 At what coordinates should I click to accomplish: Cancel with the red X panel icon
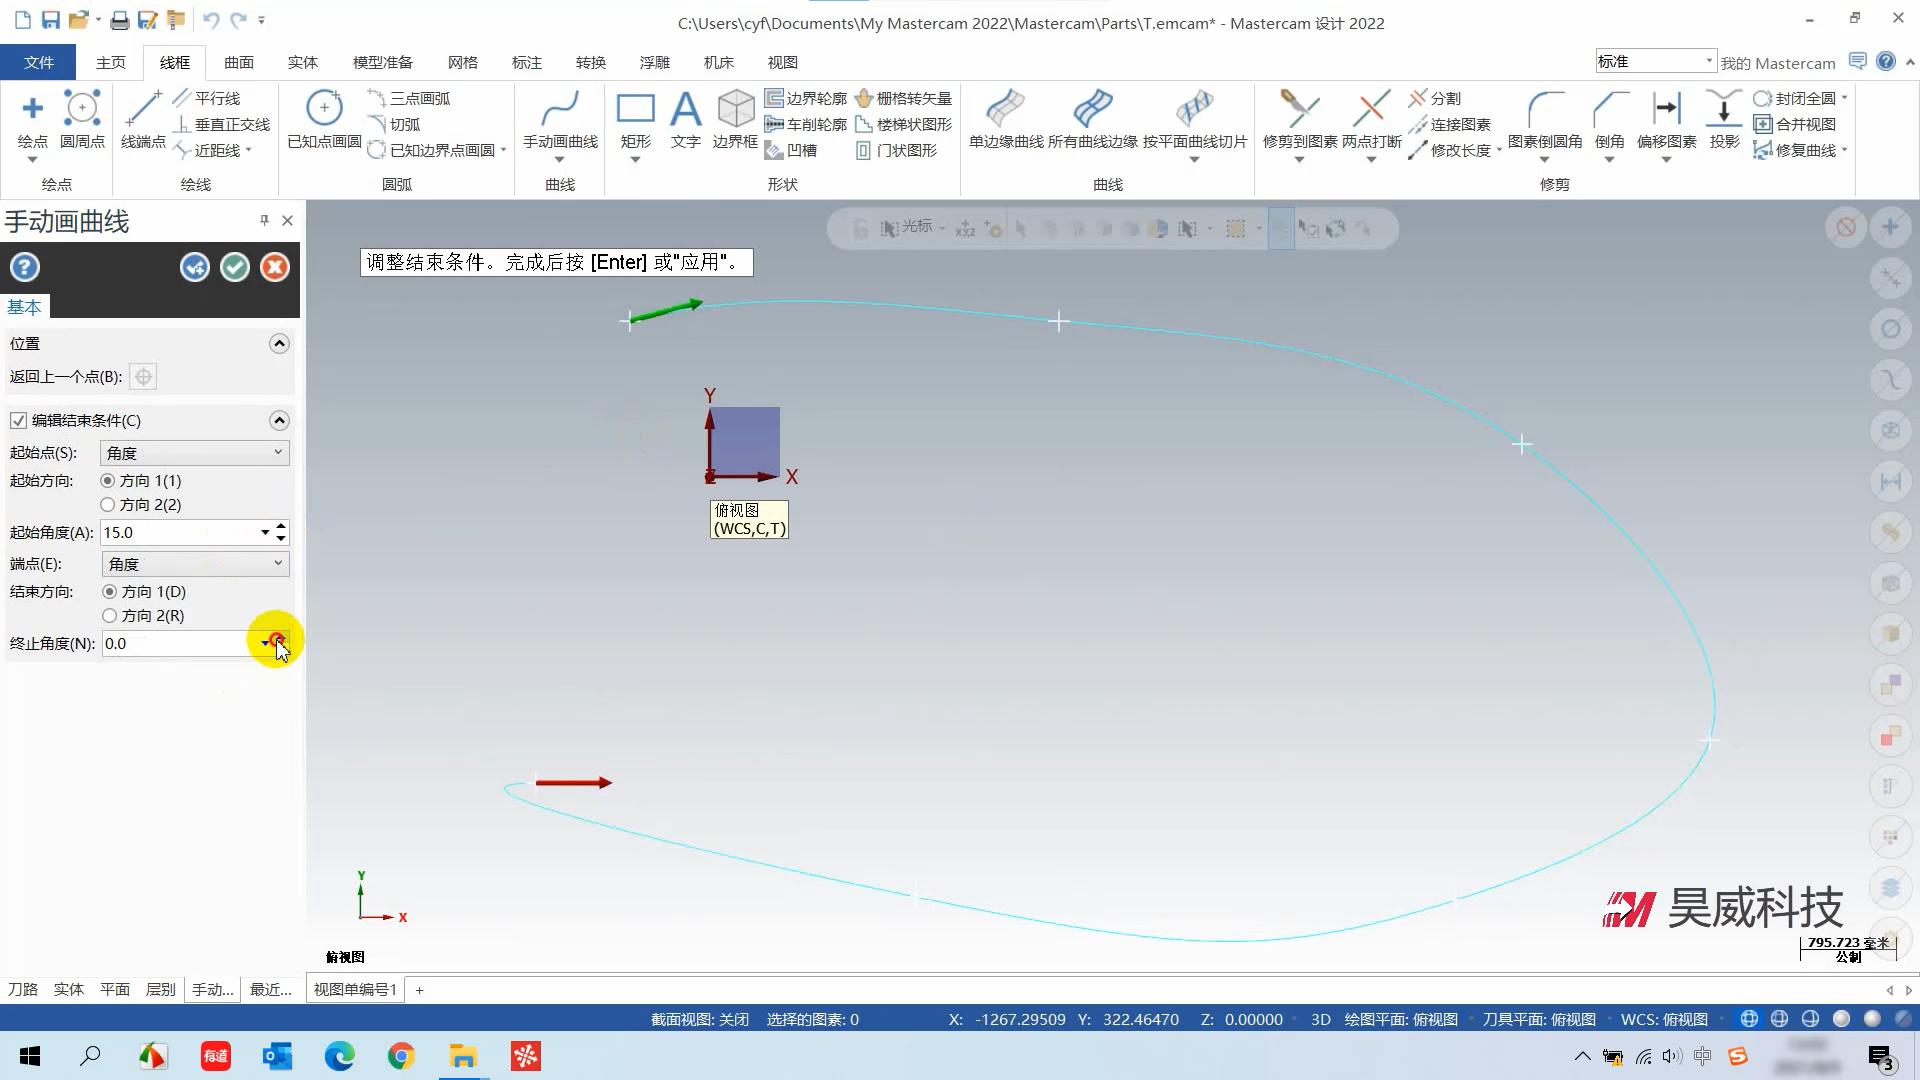tap(275, 267)
